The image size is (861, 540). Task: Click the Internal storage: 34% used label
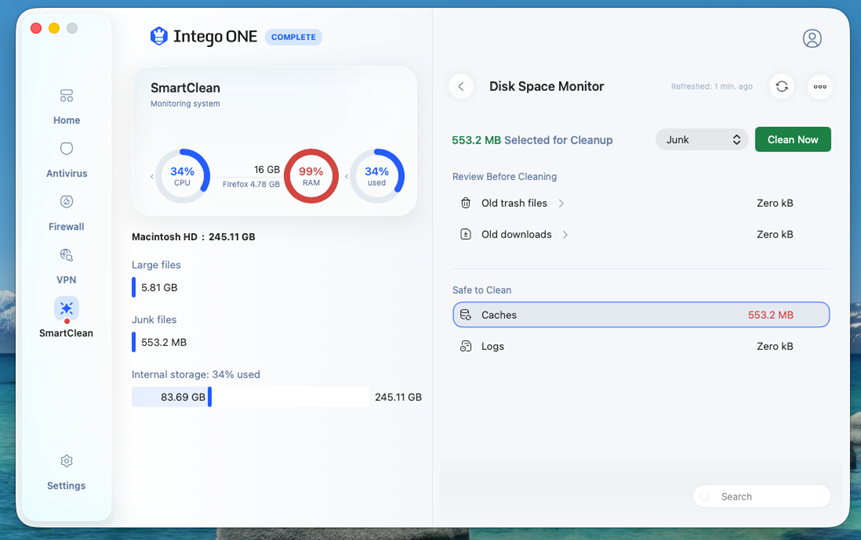(x=195, y=375)
